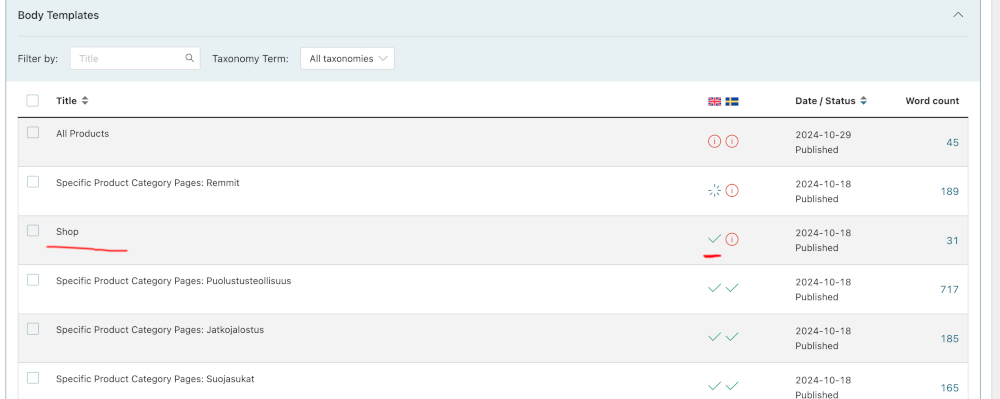Click Swedish checkmark for Puolustusteollisuus row

point(732,288)
